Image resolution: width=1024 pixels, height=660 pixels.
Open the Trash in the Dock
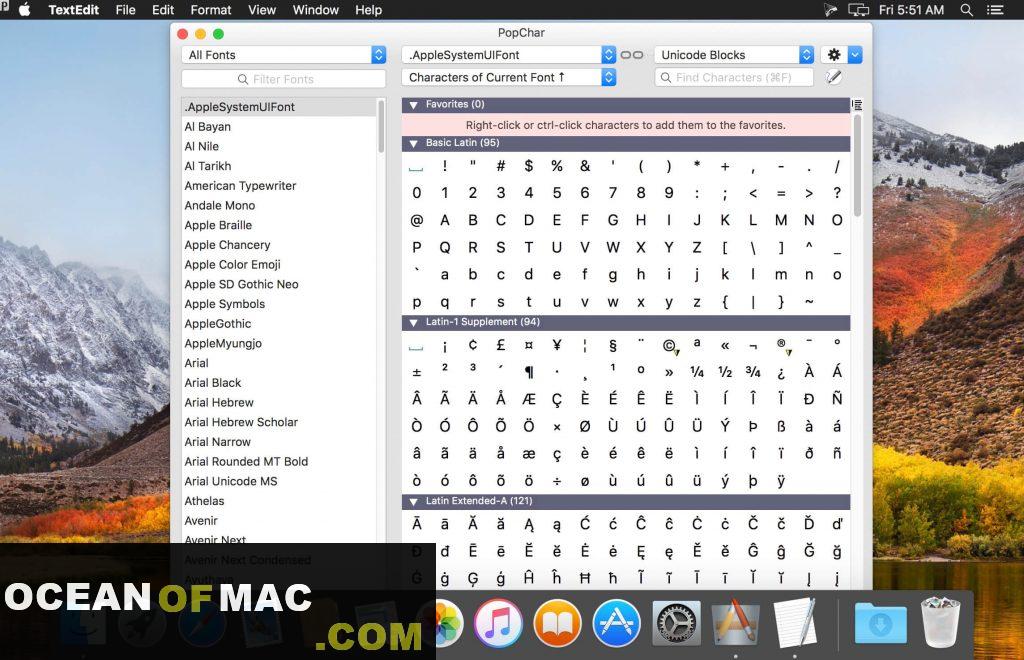tap(940, 622)
